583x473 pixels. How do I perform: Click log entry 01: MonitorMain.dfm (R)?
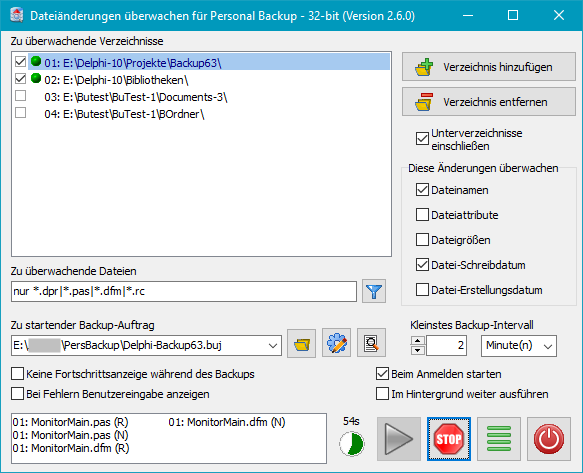point(71,448)
